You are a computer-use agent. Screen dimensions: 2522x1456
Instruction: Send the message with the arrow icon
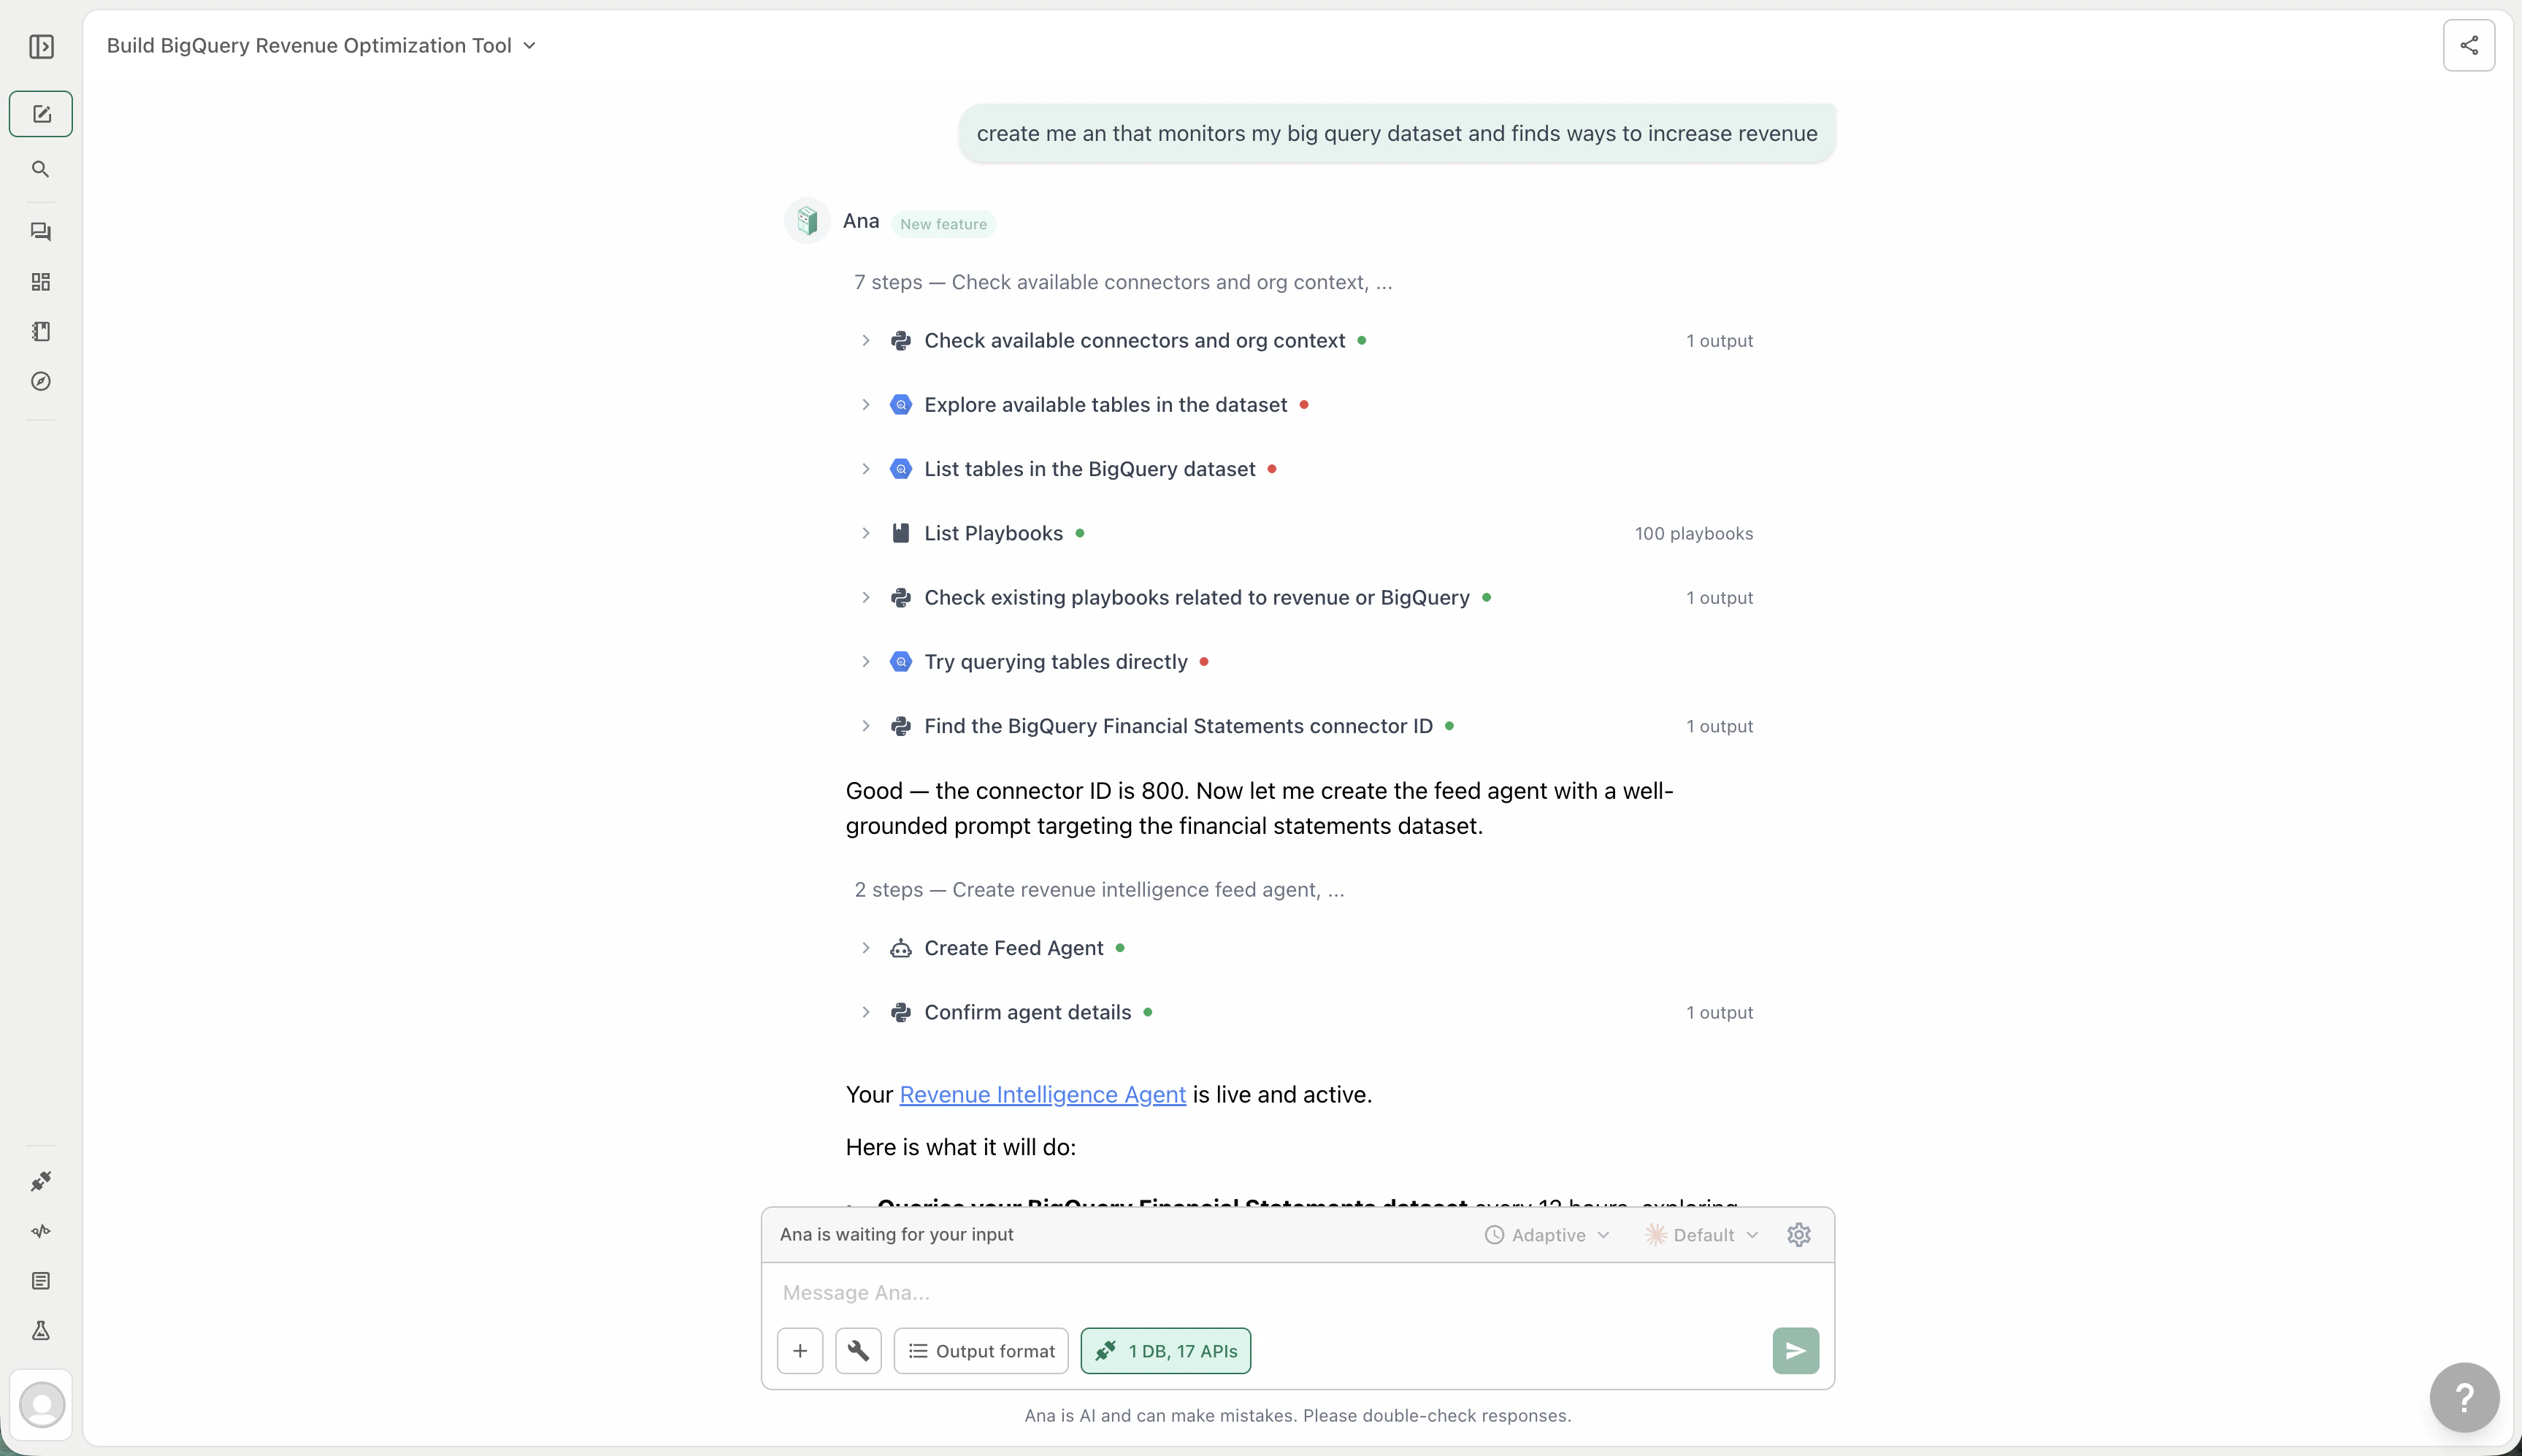pyautogui.click(x=1795, y=1350)
